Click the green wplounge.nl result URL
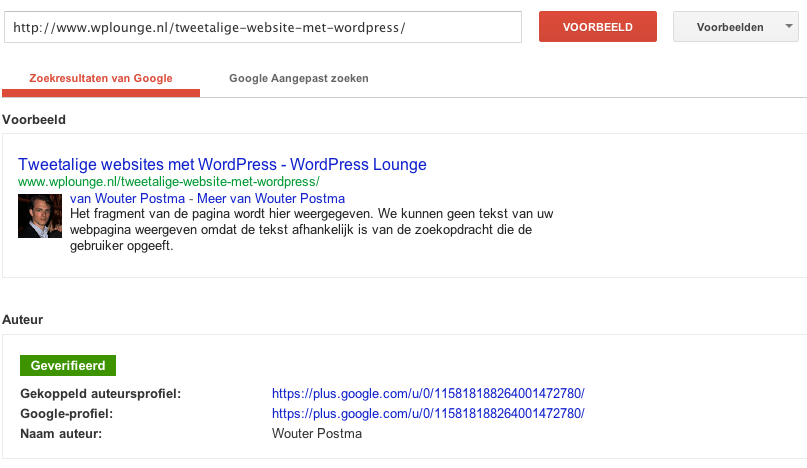The width and height of the screenshot is (807, 468). (x=169, y=182)
